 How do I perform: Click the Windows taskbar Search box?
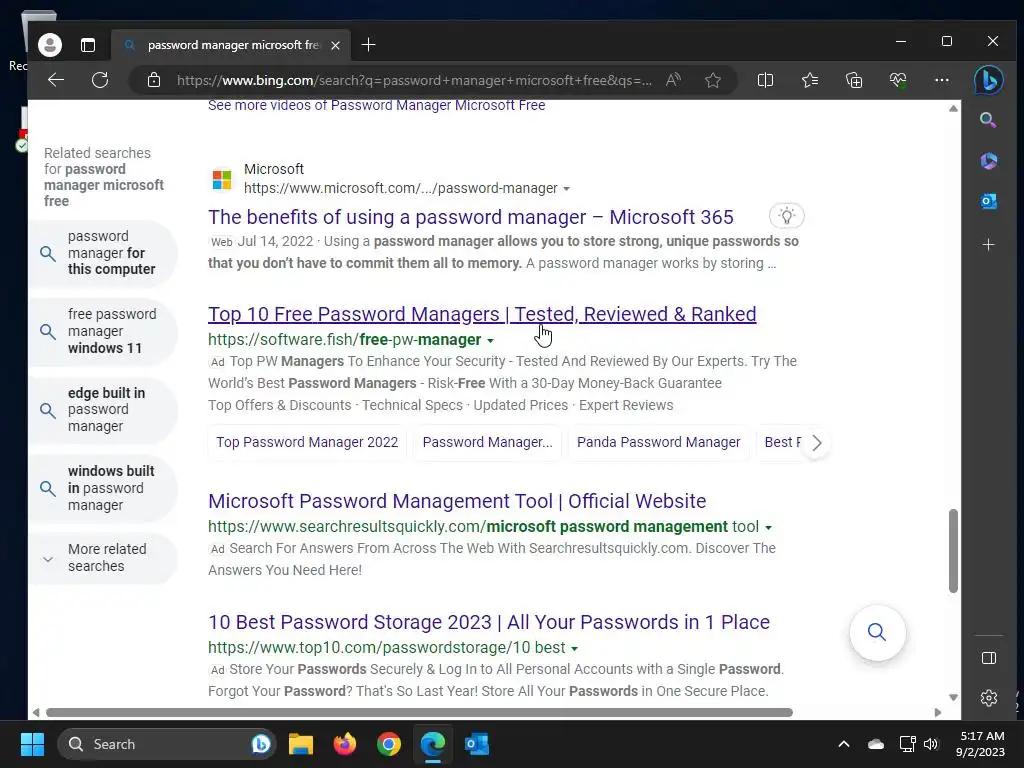167,744
